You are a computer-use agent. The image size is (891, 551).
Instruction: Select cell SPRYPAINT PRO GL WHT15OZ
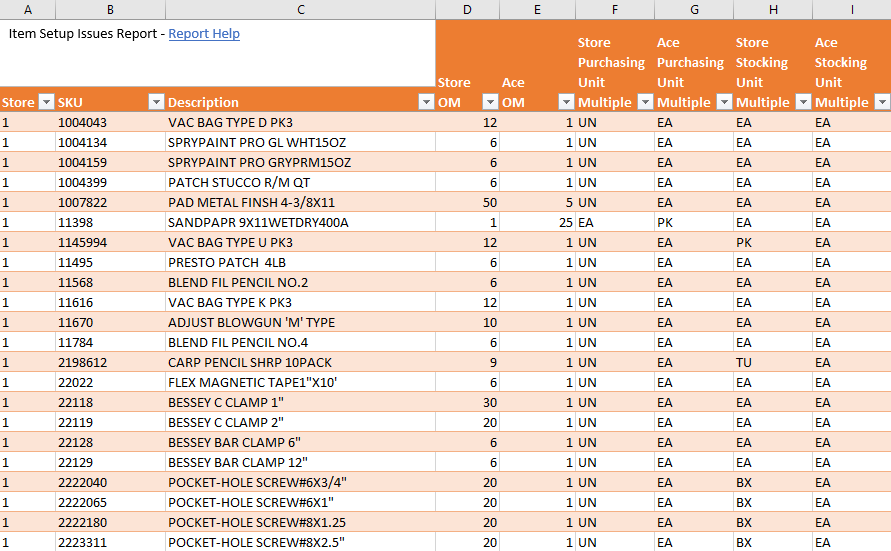pos(301,142)
